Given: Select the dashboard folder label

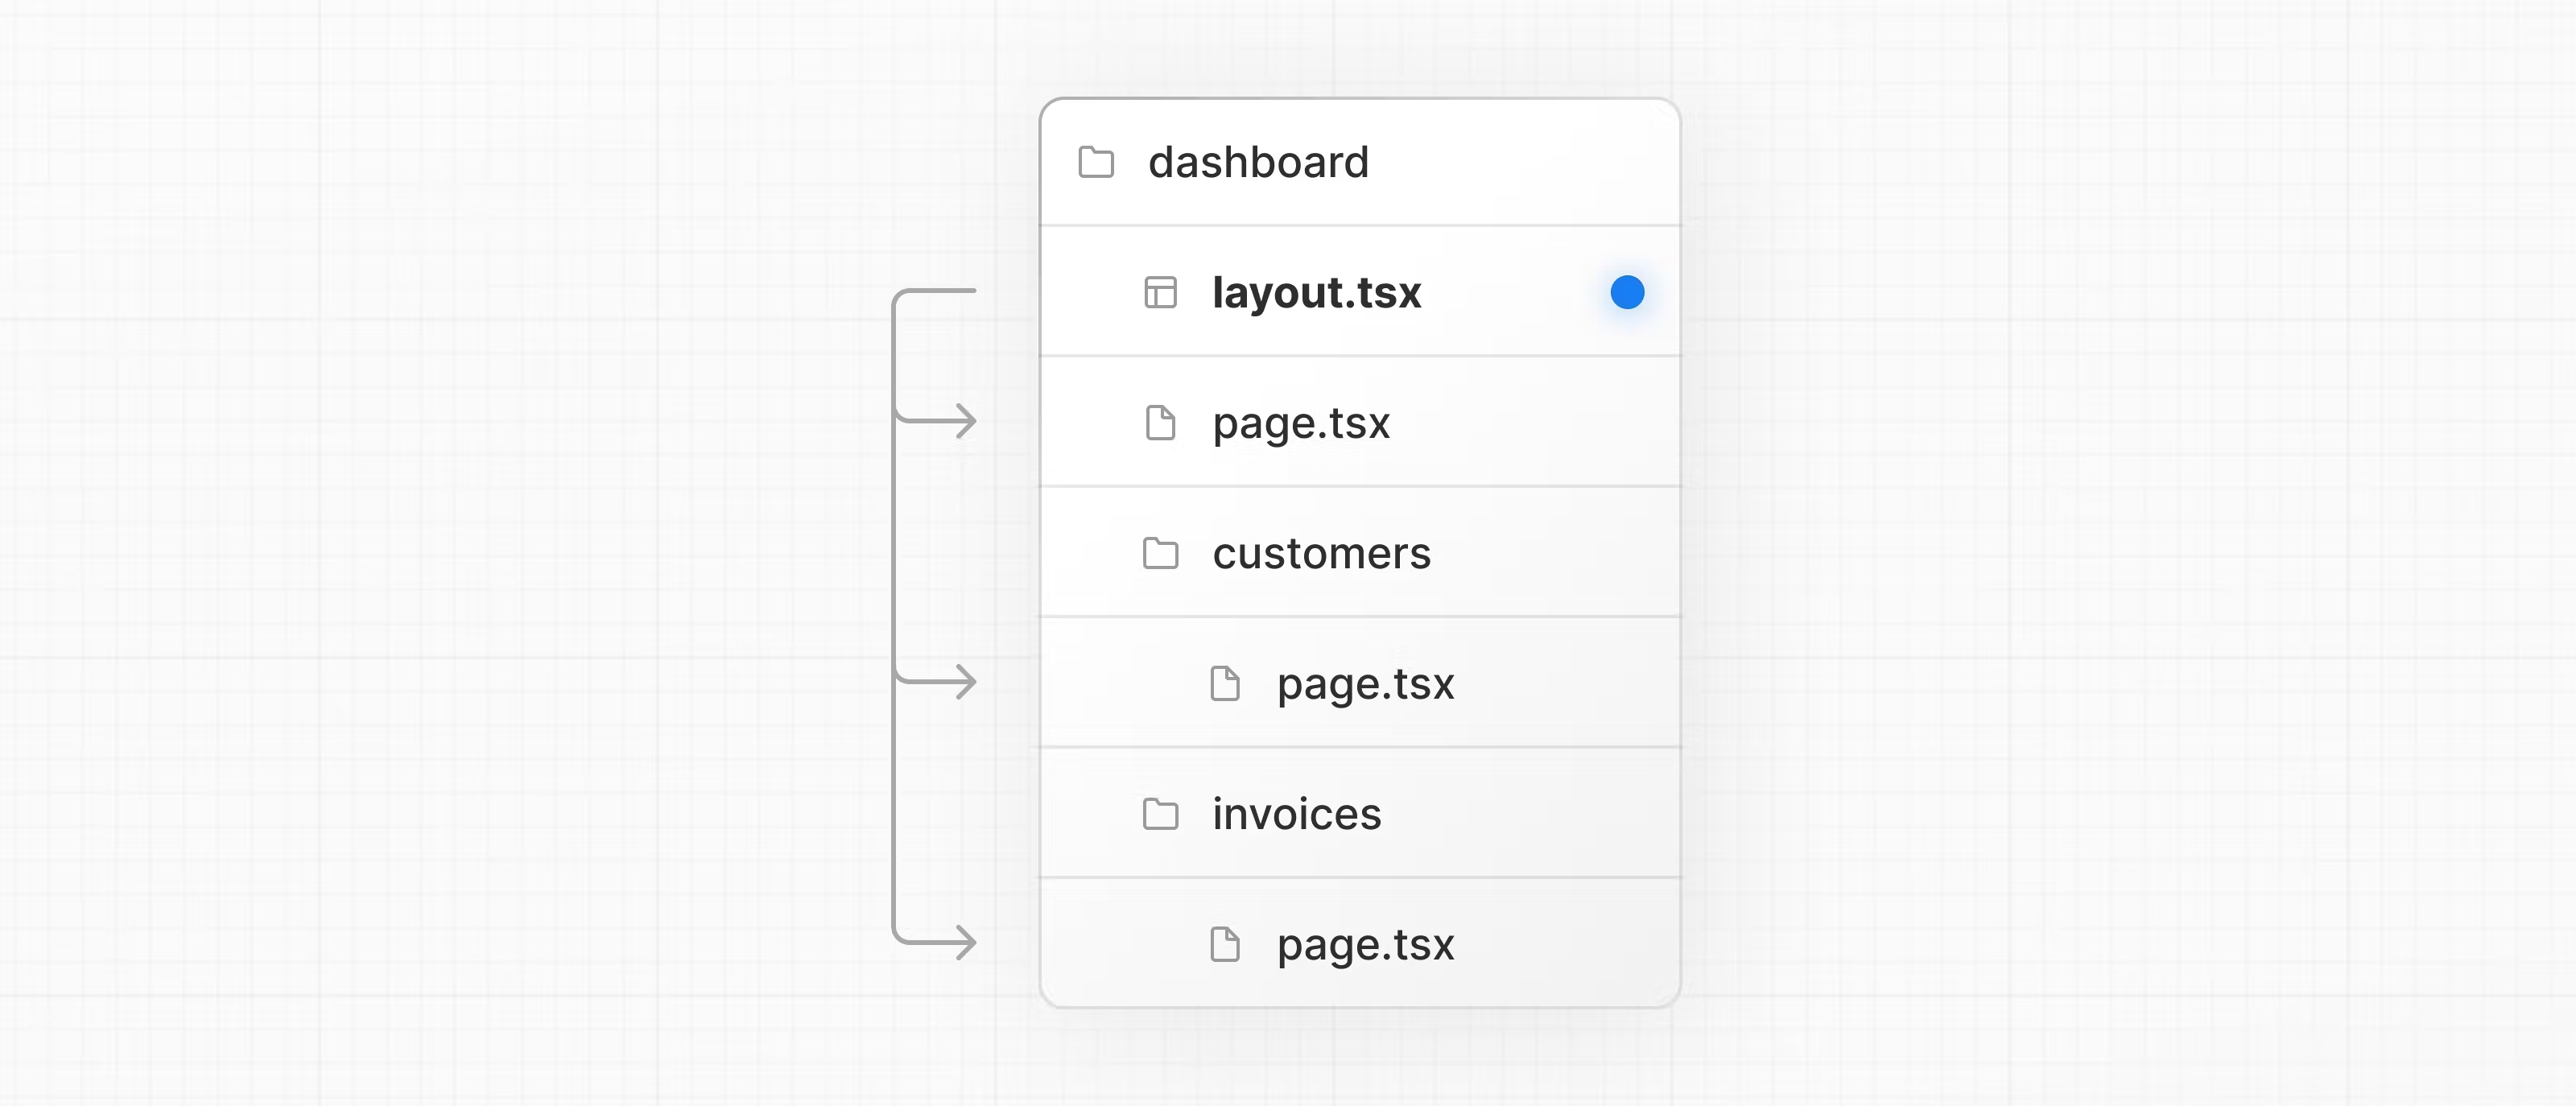Looking at the screenshot, I should coord(1258,162).
